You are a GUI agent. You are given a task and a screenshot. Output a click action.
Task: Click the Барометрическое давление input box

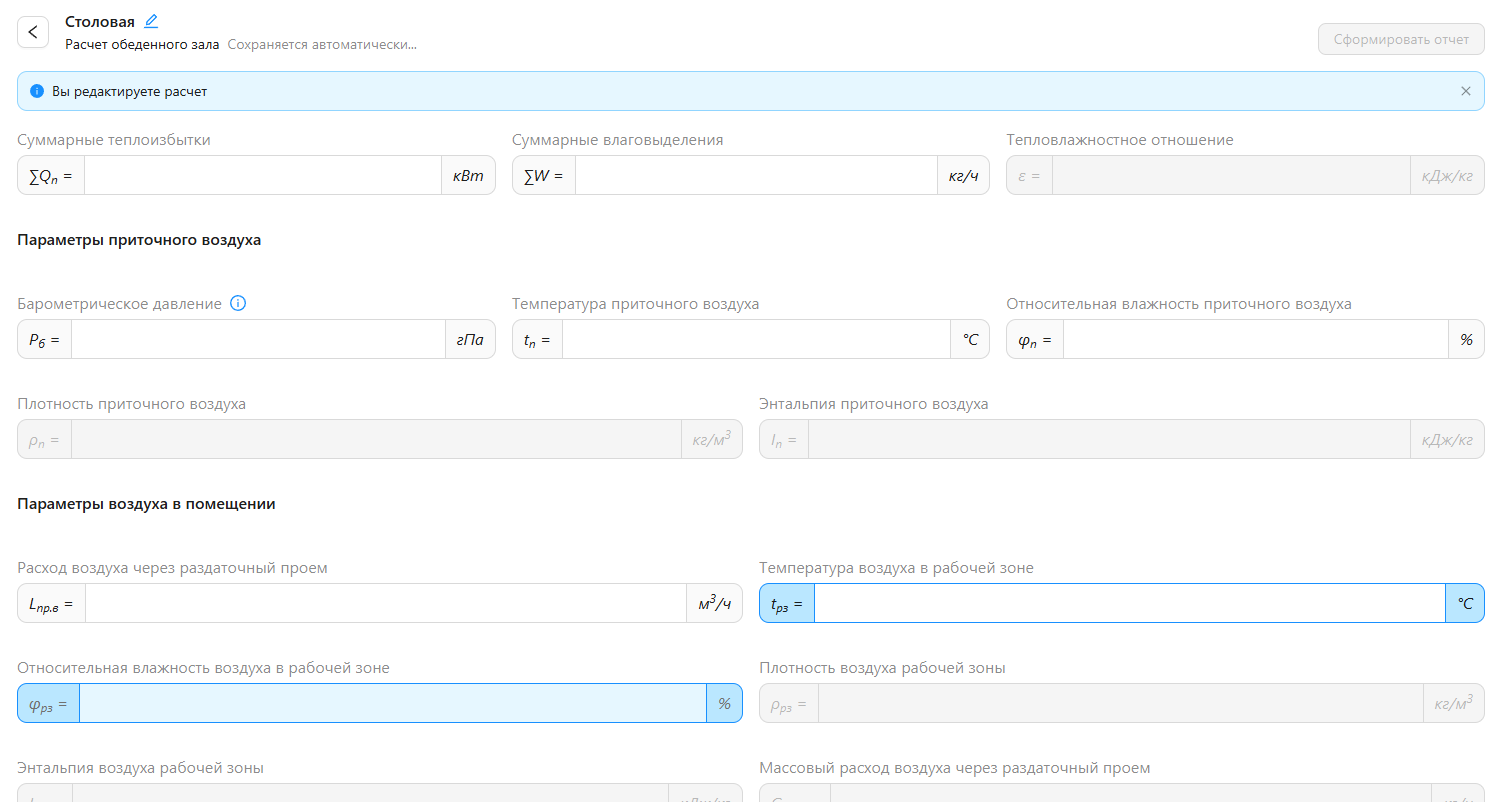[257, 340]
